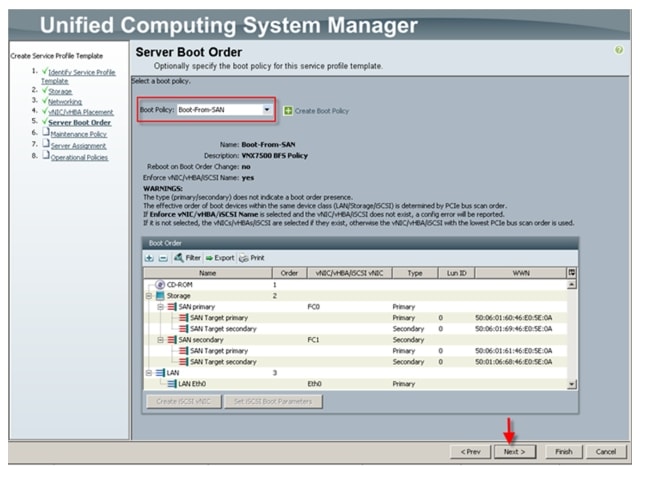Image resolution: width=649 pixels, height=482 pixels.
Task: Click the < Prev button
Action: [471, 452]
